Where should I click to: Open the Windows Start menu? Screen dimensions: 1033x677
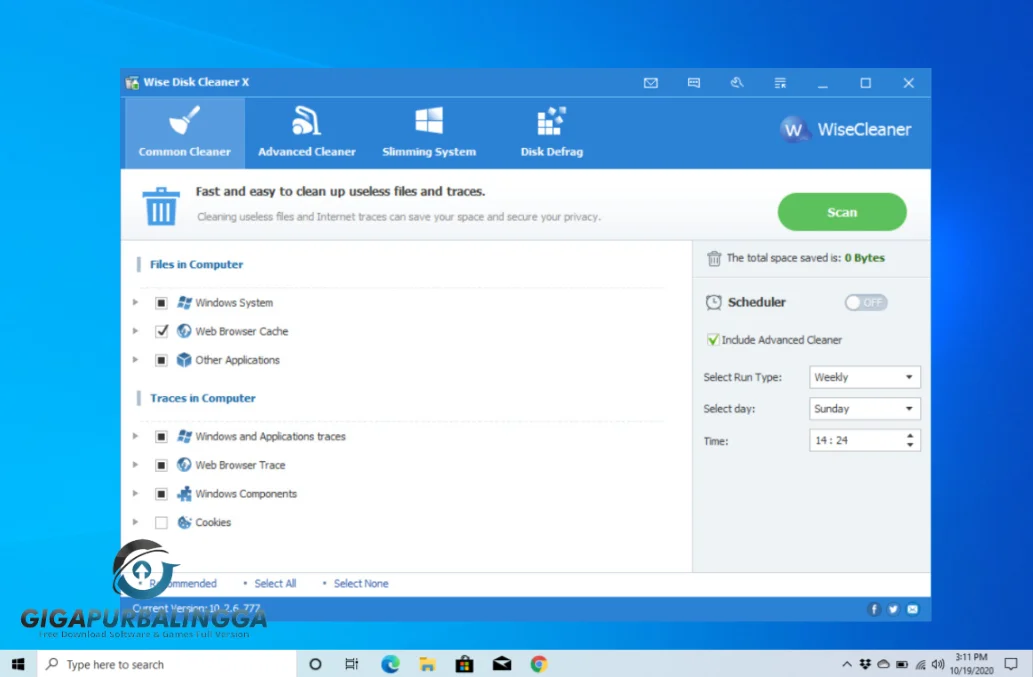(x=18, y=664)
